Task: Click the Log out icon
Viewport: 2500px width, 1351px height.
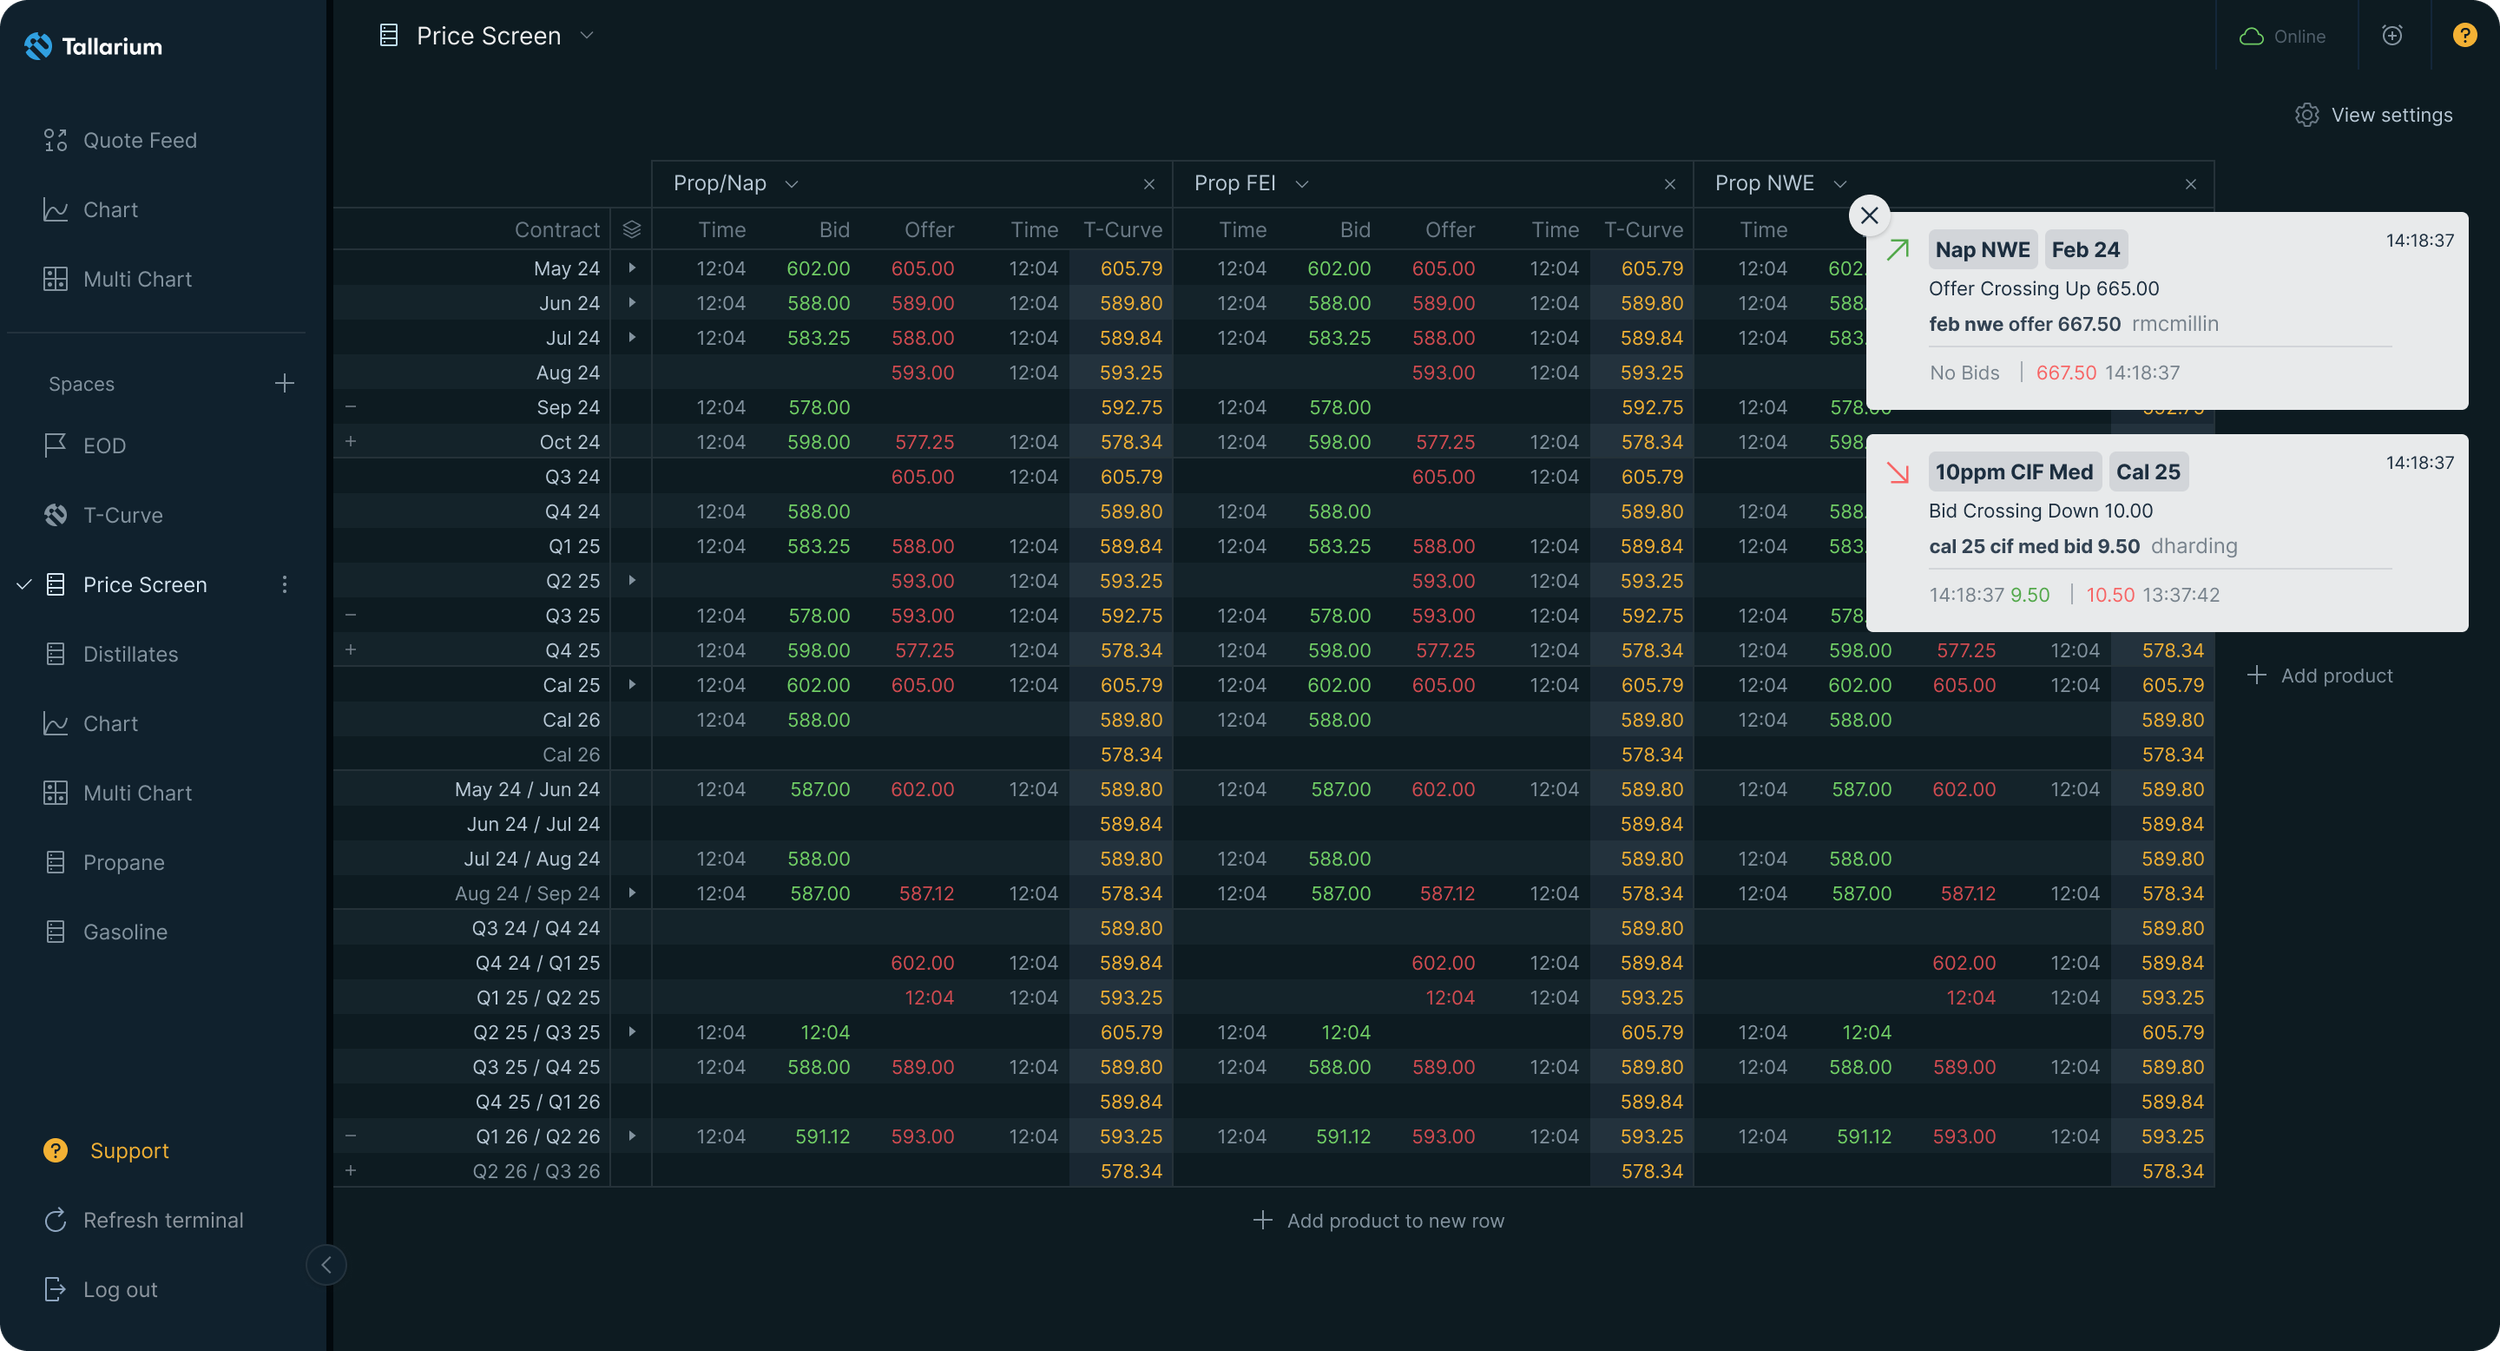Action: [x=55, y=1289]
